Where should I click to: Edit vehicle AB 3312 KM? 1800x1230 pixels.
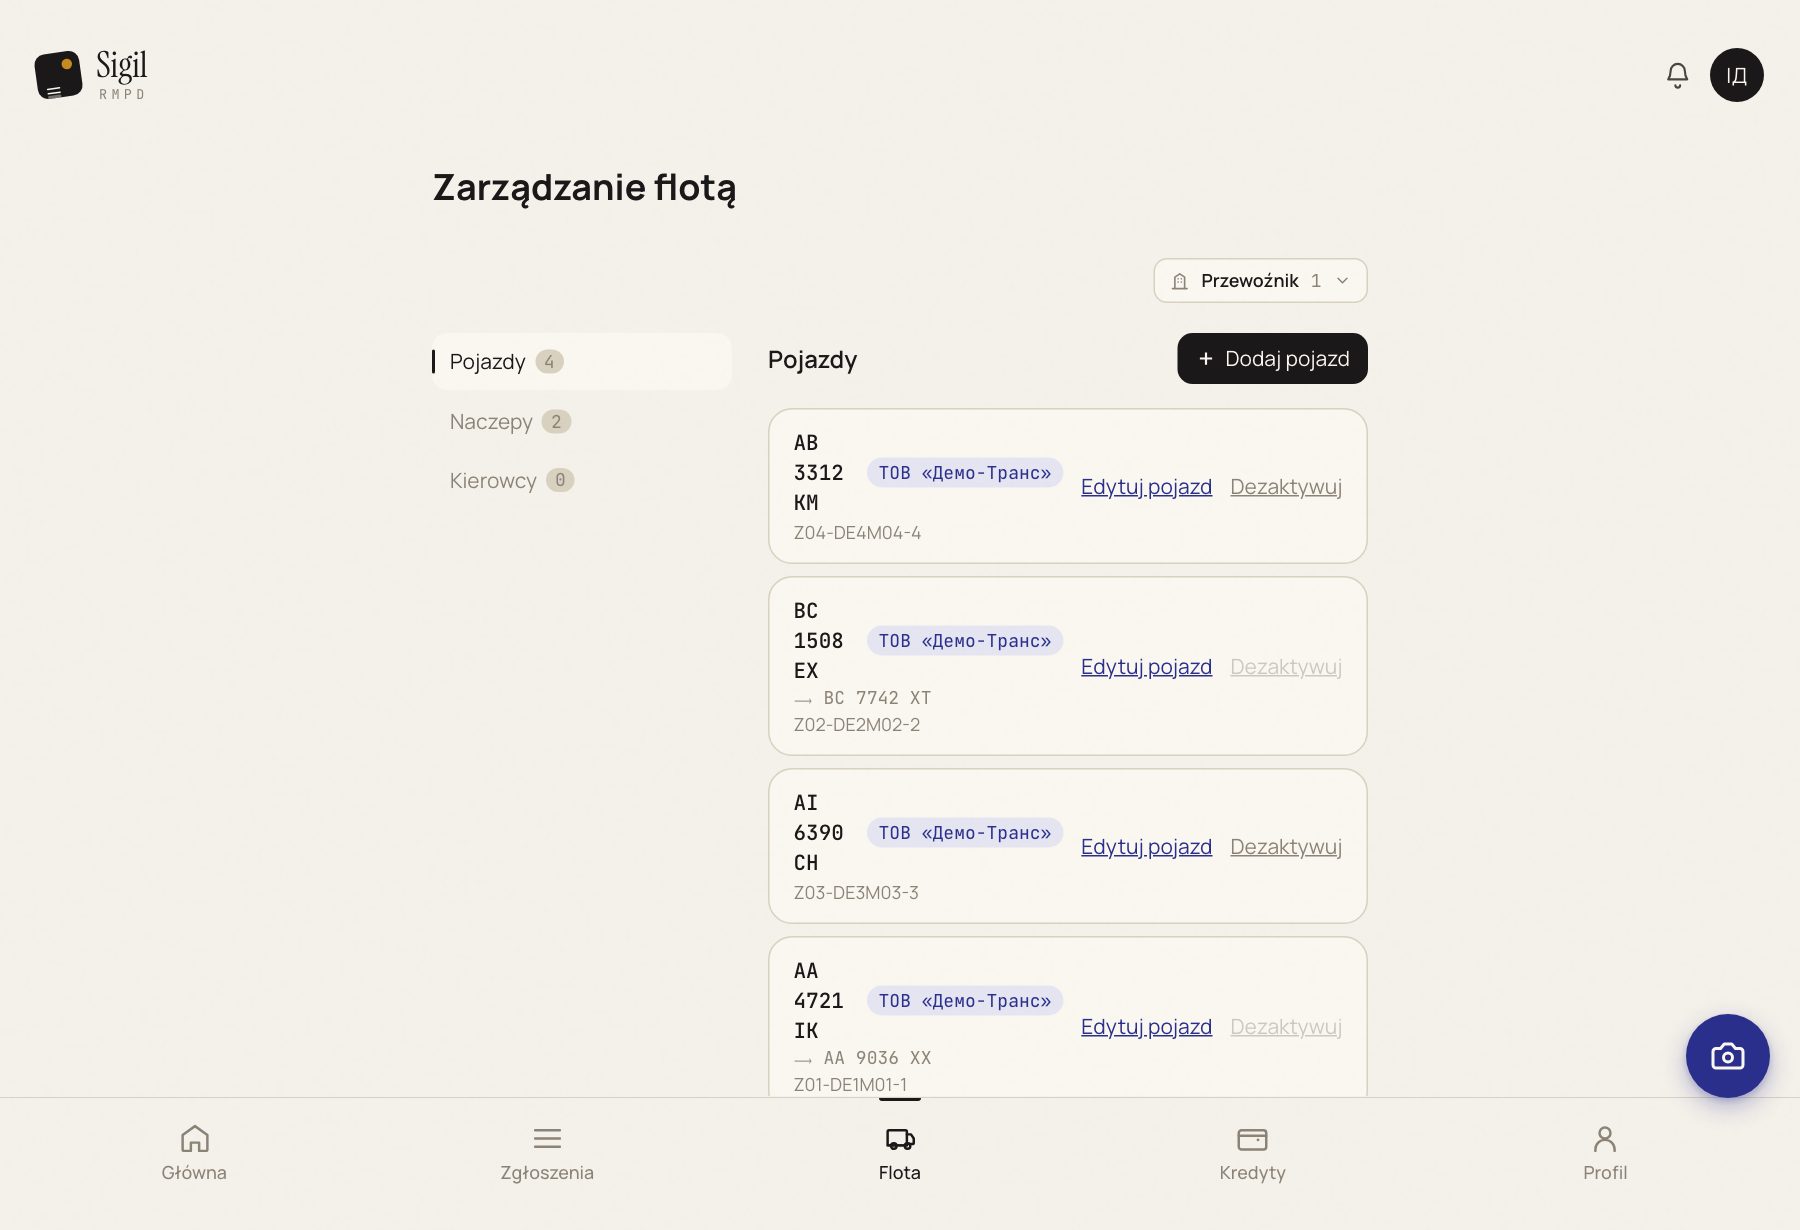pyautogui.click(x=1146, y=487)
